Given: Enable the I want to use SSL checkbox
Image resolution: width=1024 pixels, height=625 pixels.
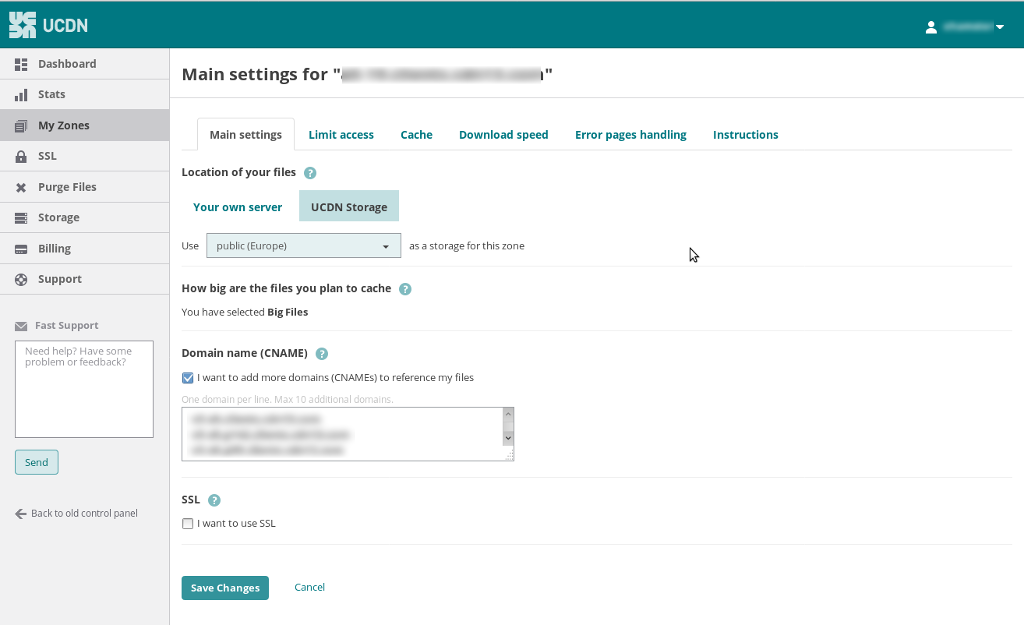Looking at the screenshot, I should pos(188,524).
